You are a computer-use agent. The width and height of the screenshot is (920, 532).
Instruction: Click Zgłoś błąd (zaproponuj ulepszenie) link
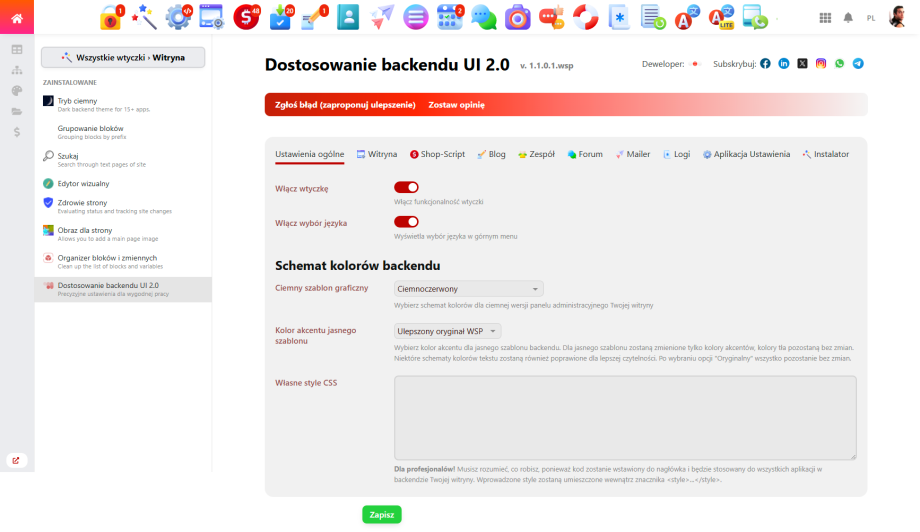pos(345,105)
